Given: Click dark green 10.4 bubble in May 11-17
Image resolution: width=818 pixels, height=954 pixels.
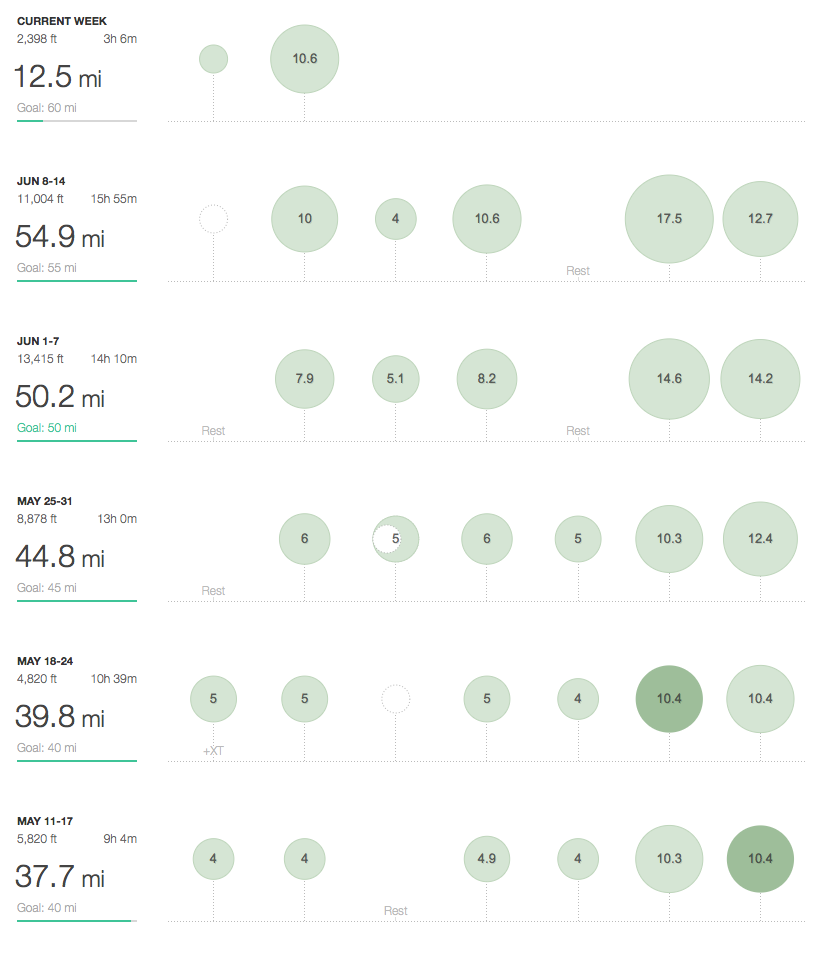Looking at the screenshot, I should tap(760, 859).
